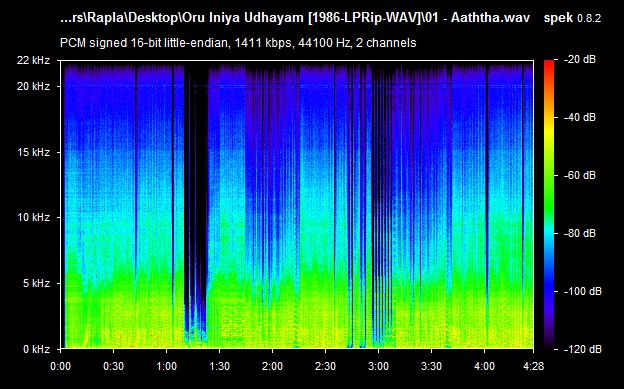The width and height of the screenshot is (624, 389).
Task: Click the -120 dB legend label
Action: click(x=583, y=349)
